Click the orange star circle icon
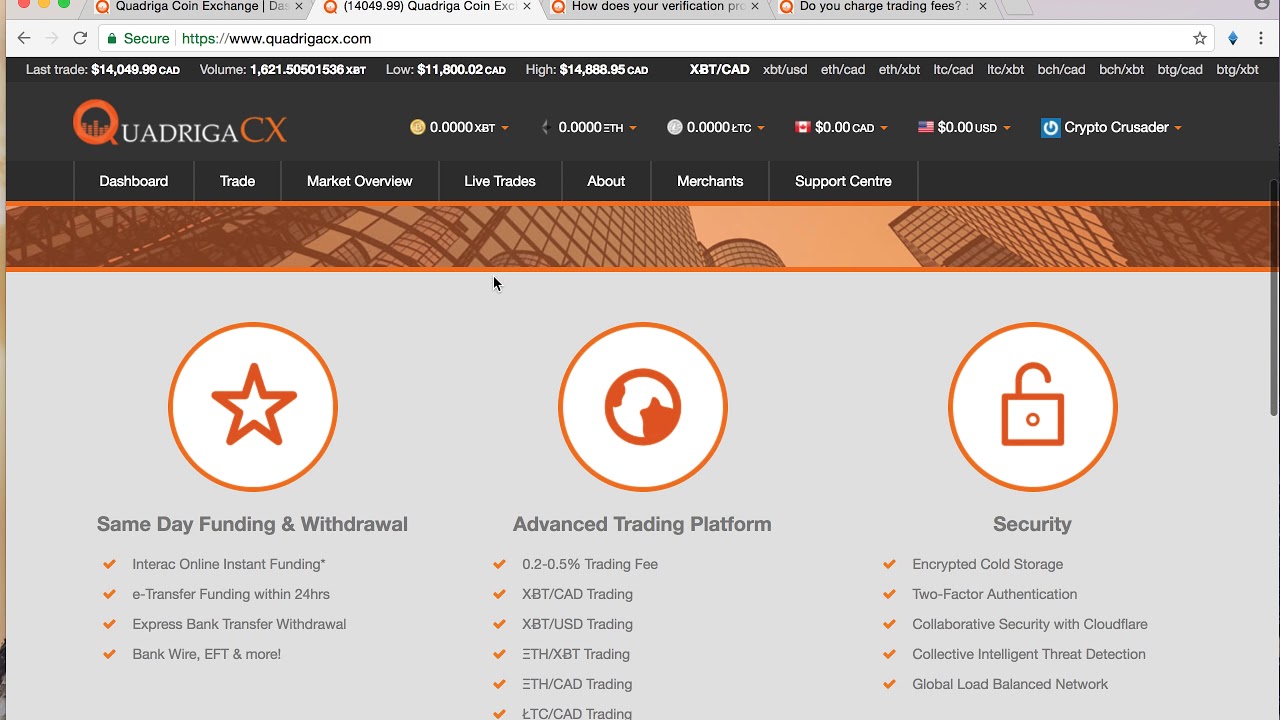Screen dimensions: 1280x720 253,407
